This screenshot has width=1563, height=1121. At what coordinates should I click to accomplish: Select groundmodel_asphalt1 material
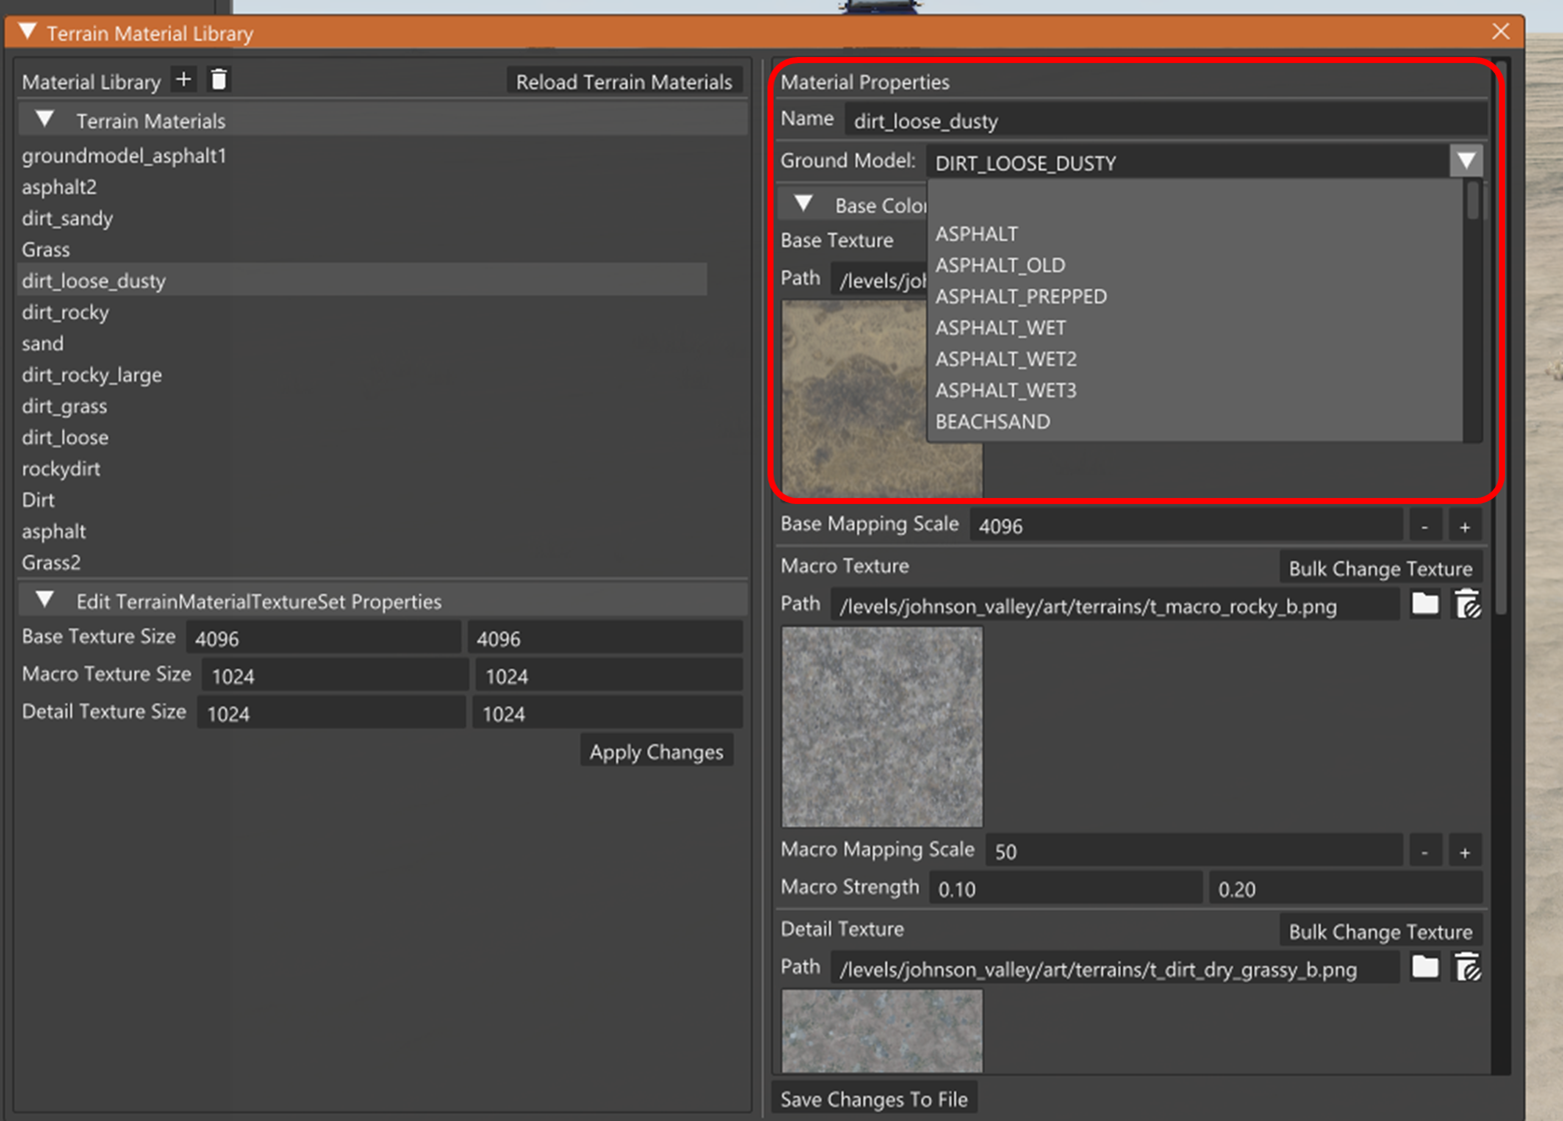(x=124, y=156)
